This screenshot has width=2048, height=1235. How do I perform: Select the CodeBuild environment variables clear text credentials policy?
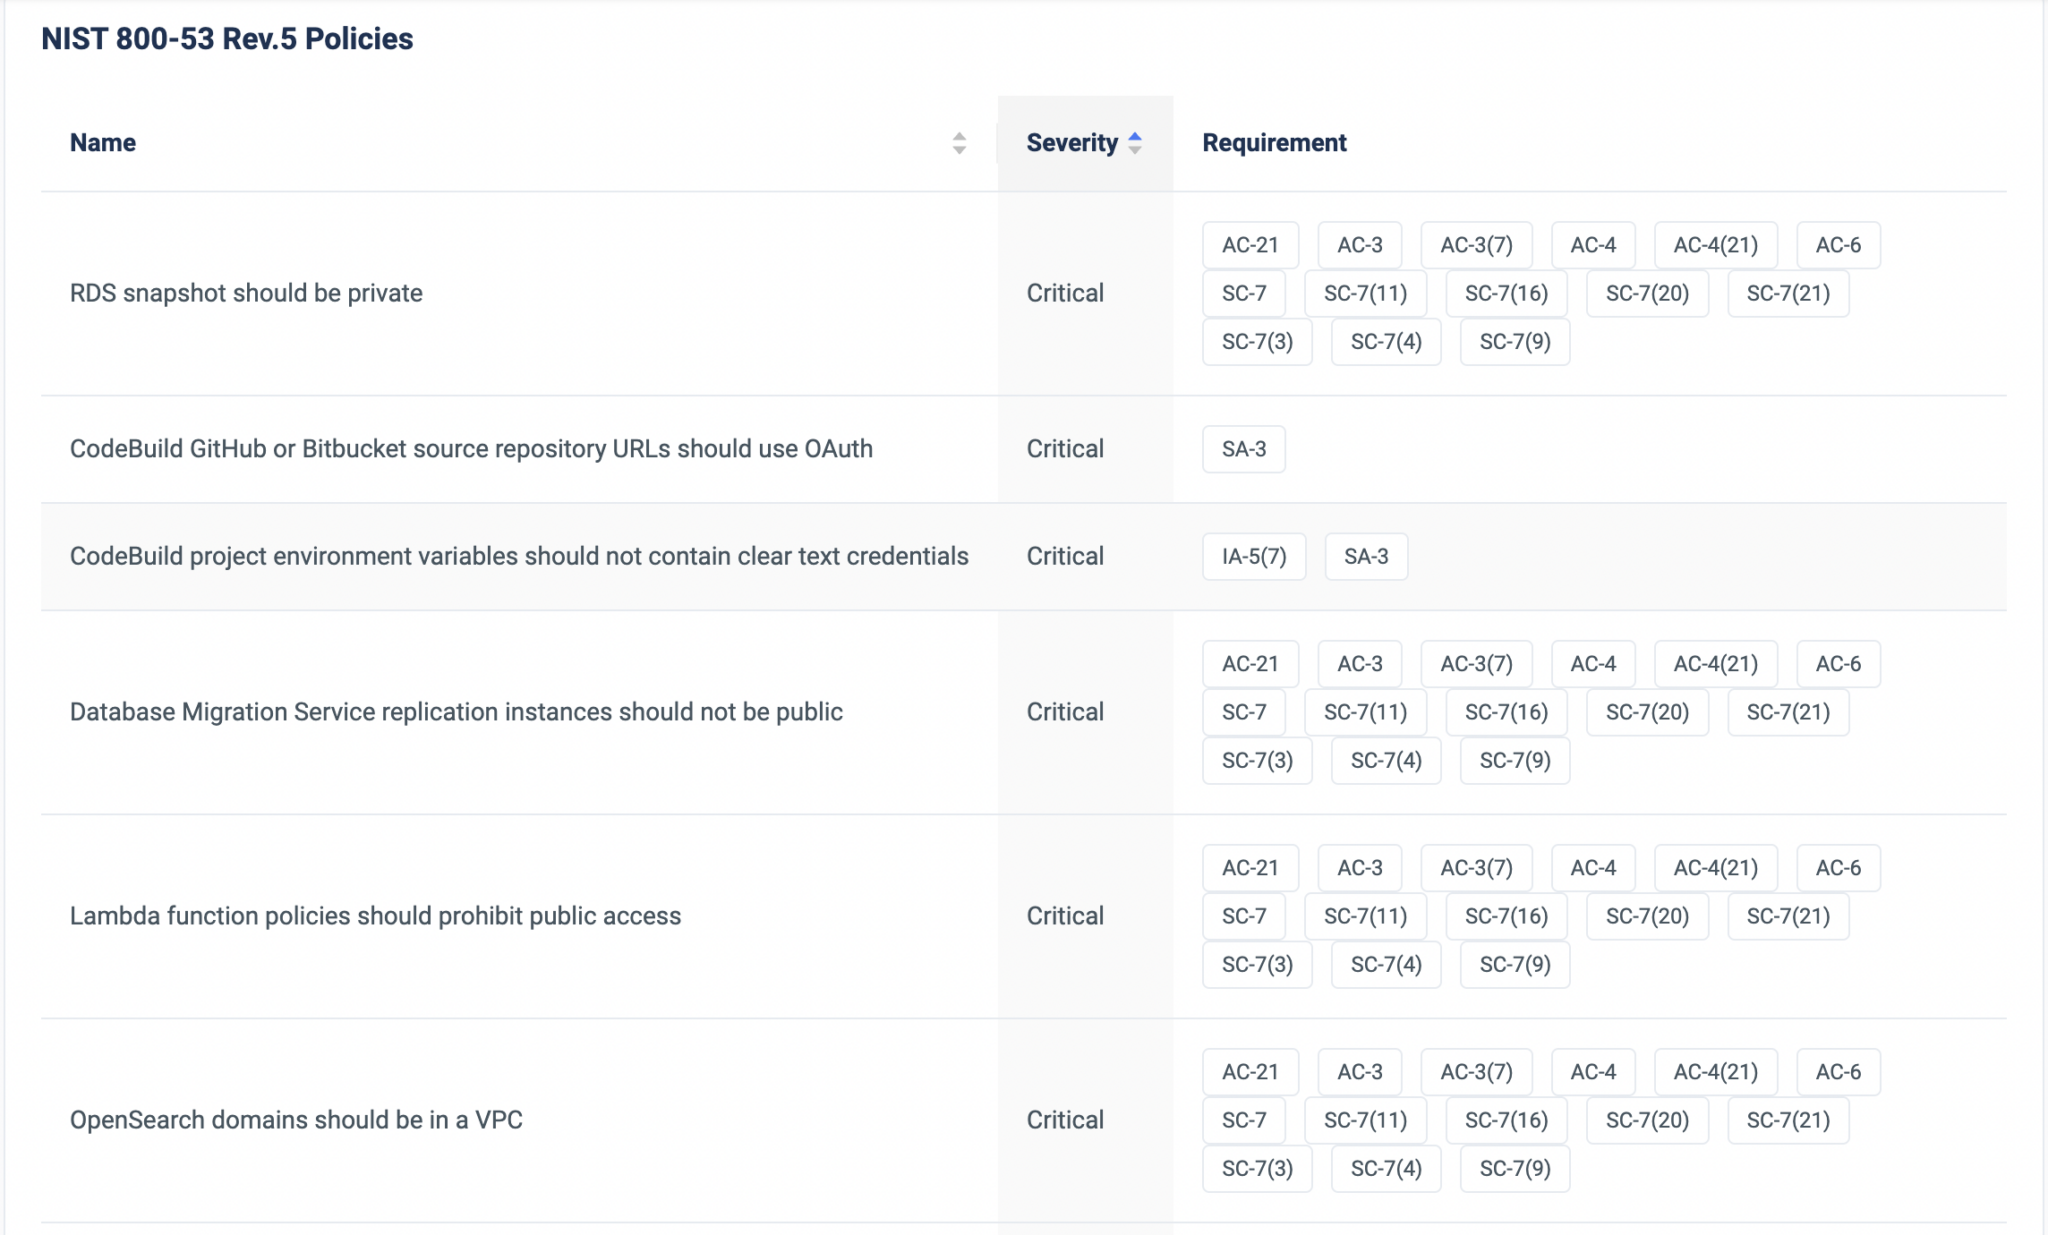pos(519,556)
